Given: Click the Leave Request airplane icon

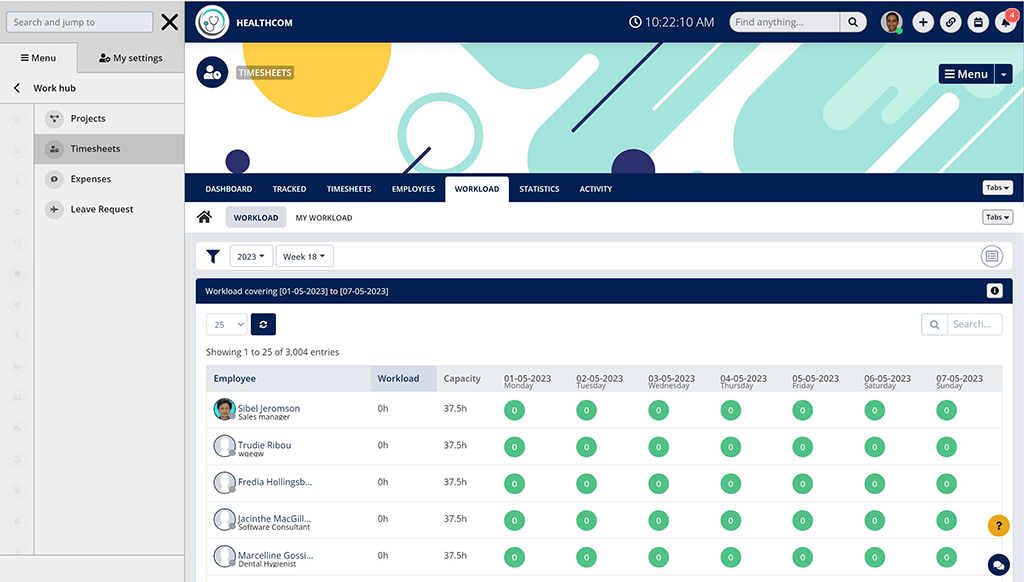Looking at the screenshot, I should click(54, 209).
